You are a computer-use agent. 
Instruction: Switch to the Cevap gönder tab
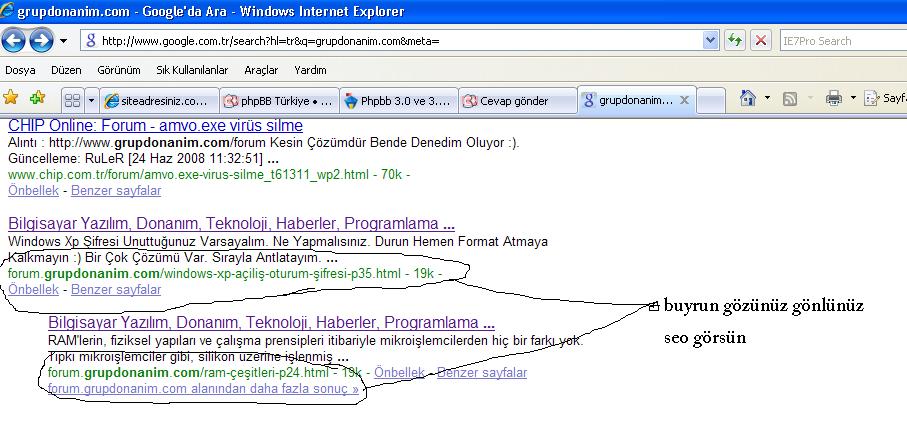(x=518, y=101)
